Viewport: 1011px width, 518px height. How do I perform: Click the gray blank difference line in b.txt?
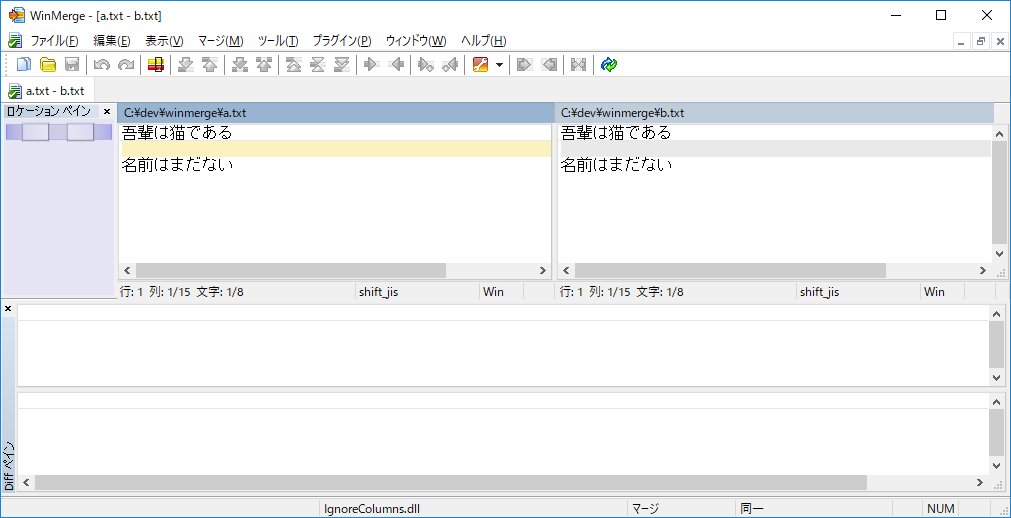(775, 149)
